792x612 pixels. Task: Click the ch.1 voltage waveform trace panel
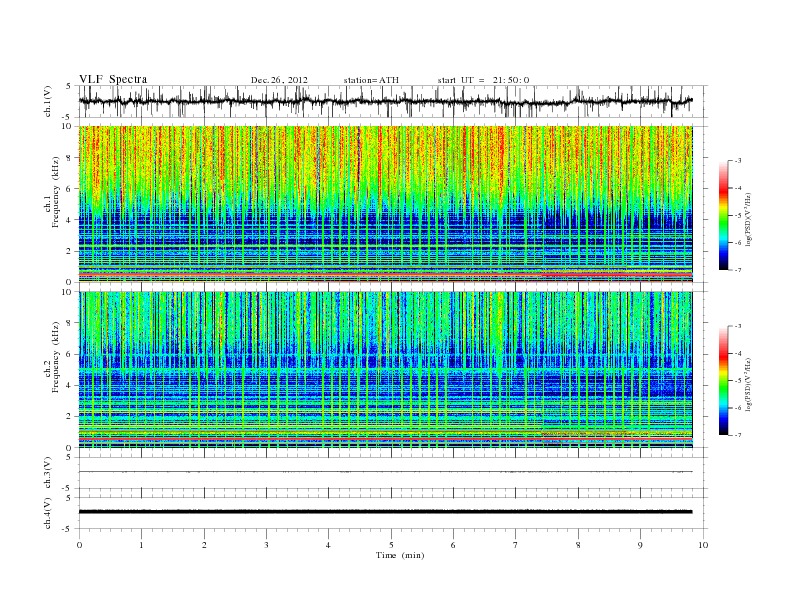pyautogui.click(x=392, y=101)
